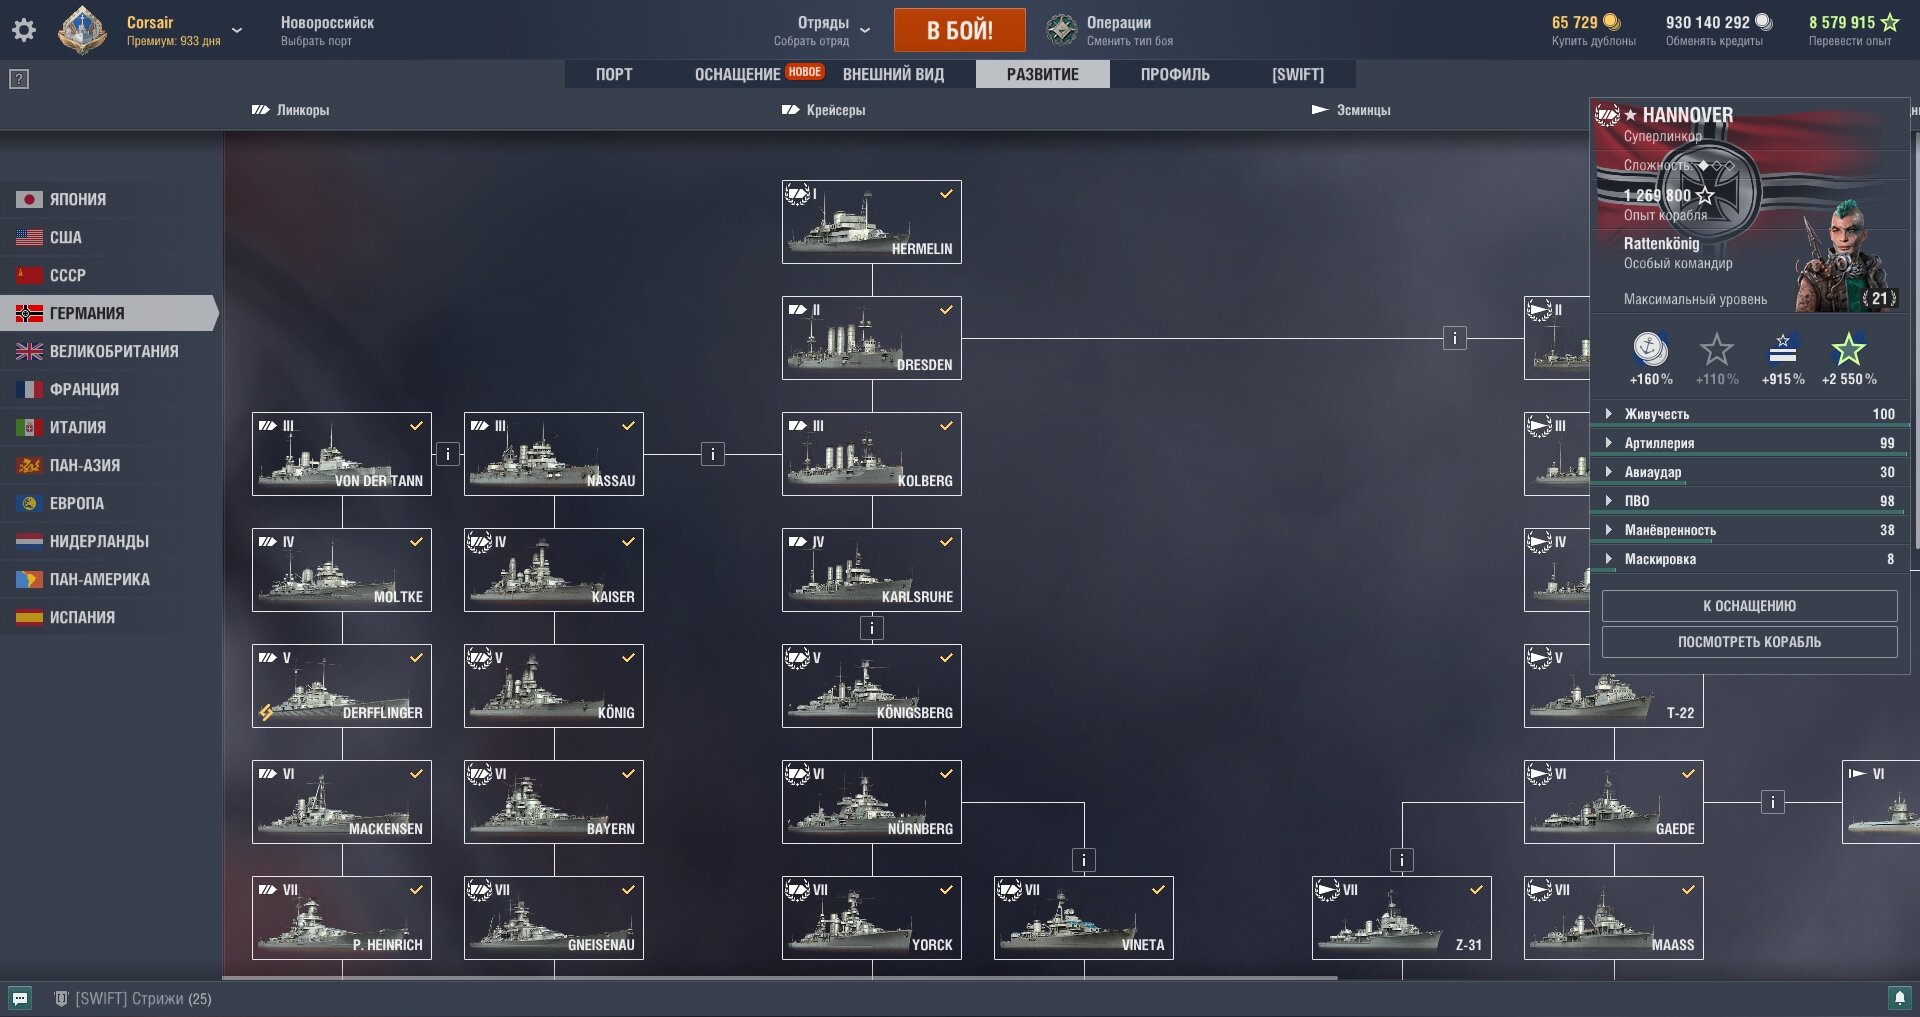Image resolution: width=1920 pixels, height=1017 pixels.
Task: Switch to the РАЗВИТИЕ tab
Action: point(1043,74)
